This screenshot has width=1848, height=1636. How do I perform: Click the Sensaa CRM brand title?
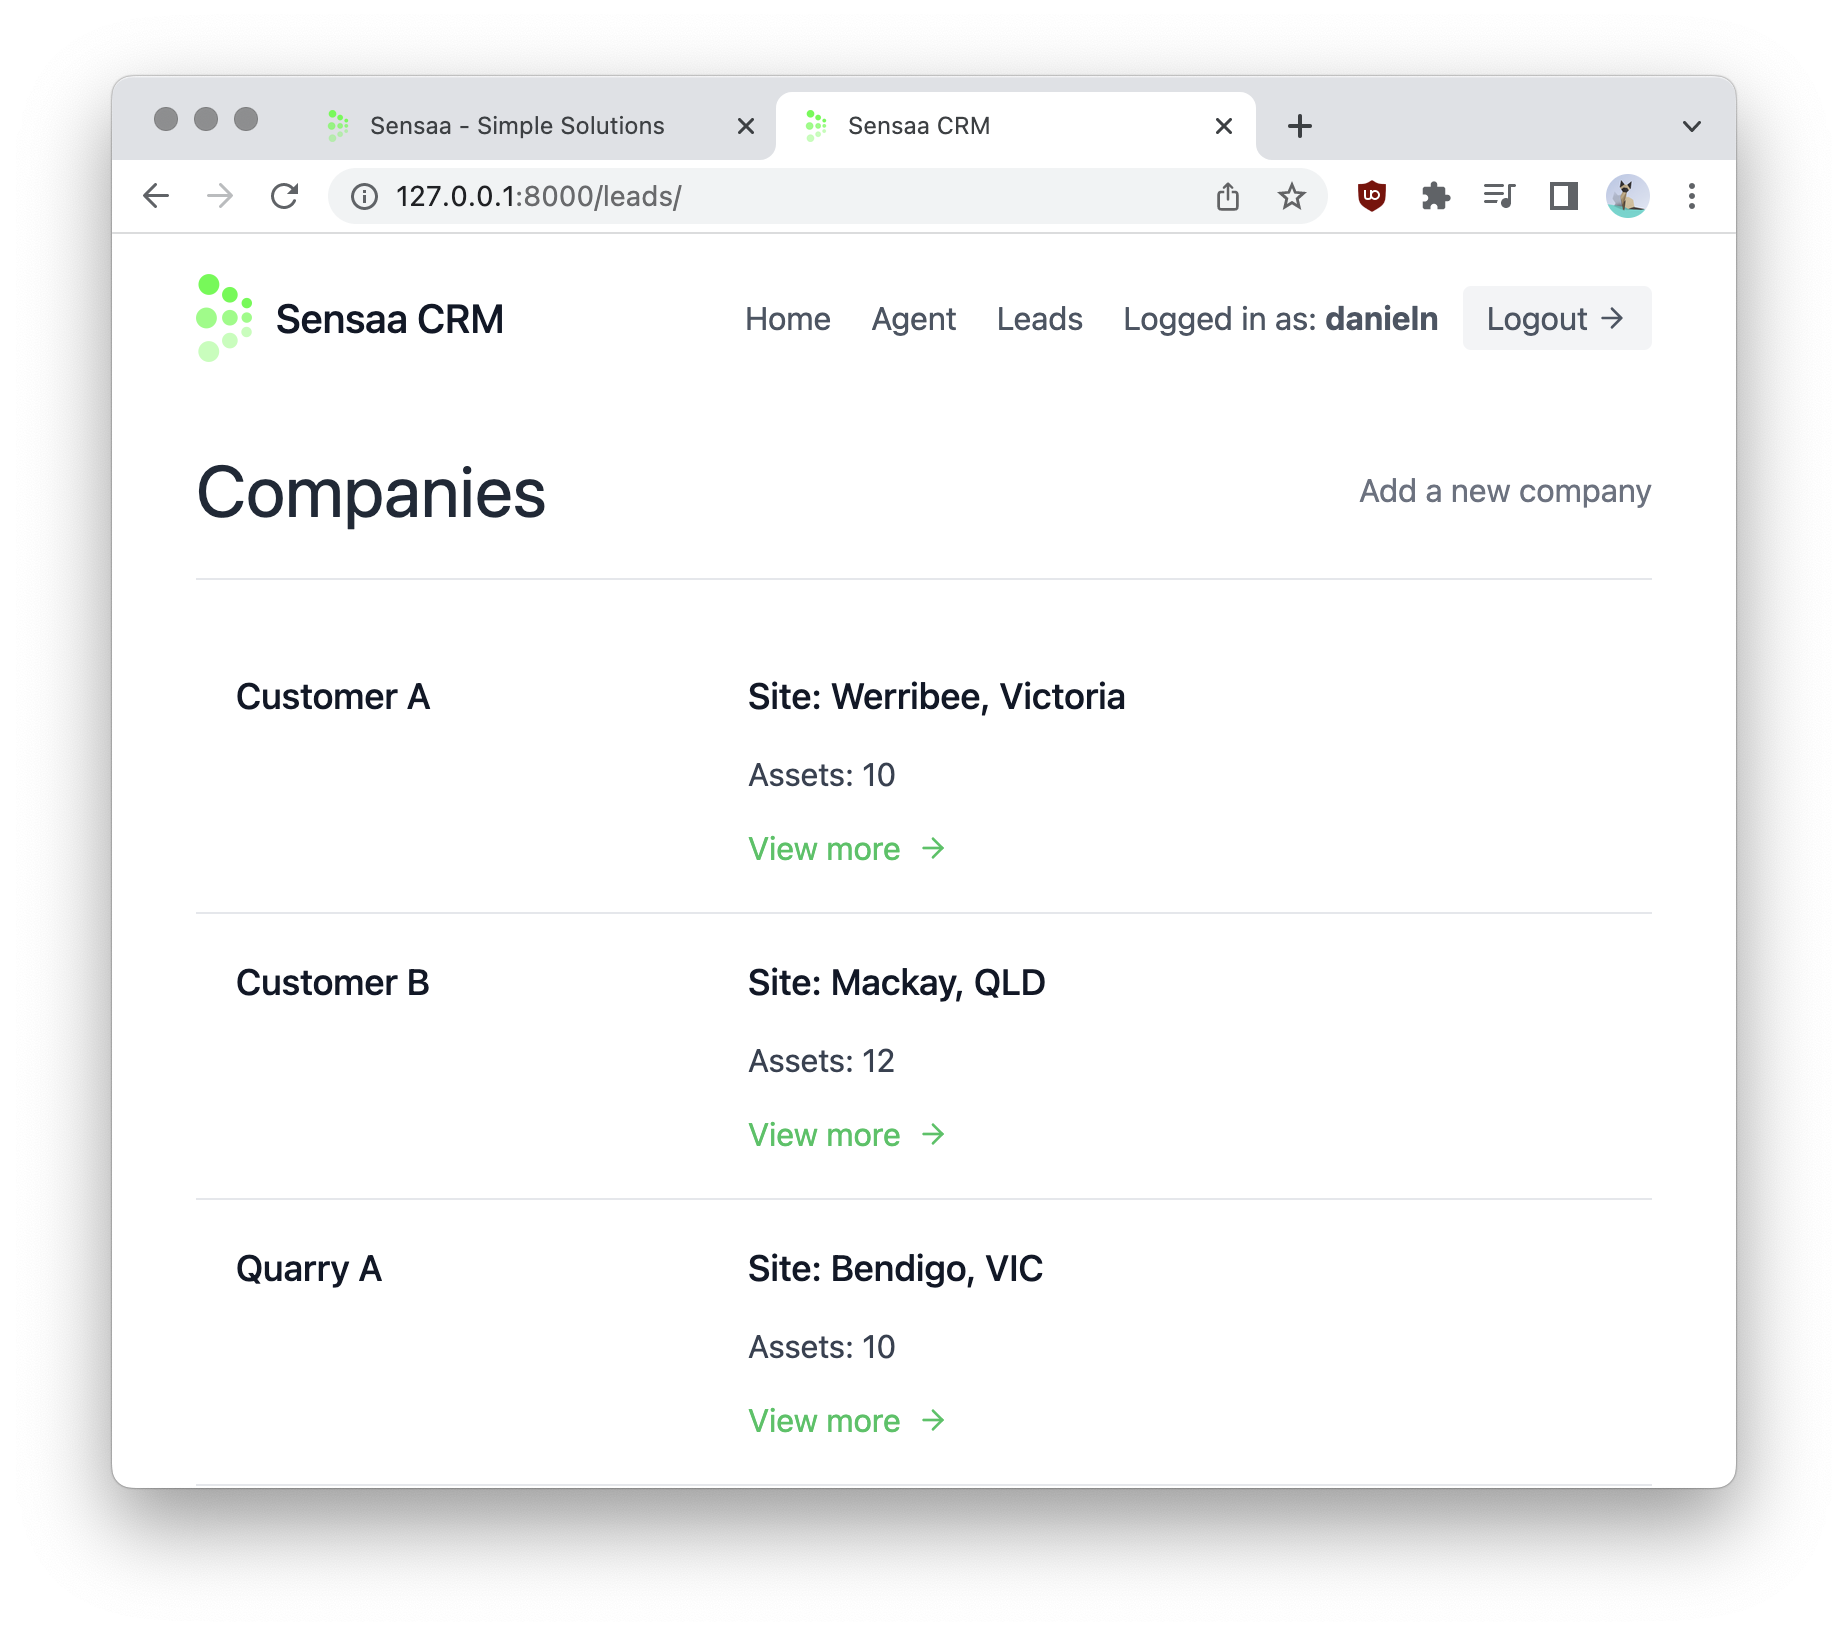pos(390,319)
